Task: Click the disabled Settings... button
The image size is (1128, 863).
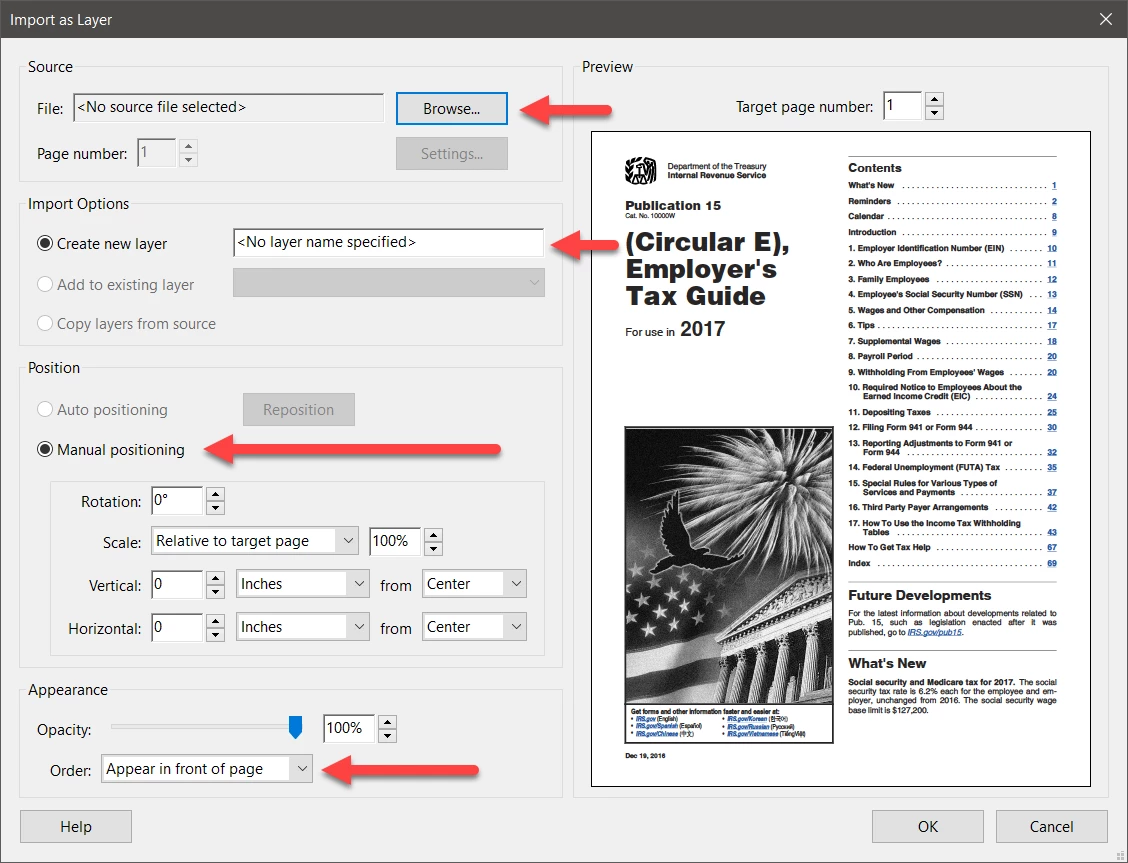Action: (x=451, y=154)
